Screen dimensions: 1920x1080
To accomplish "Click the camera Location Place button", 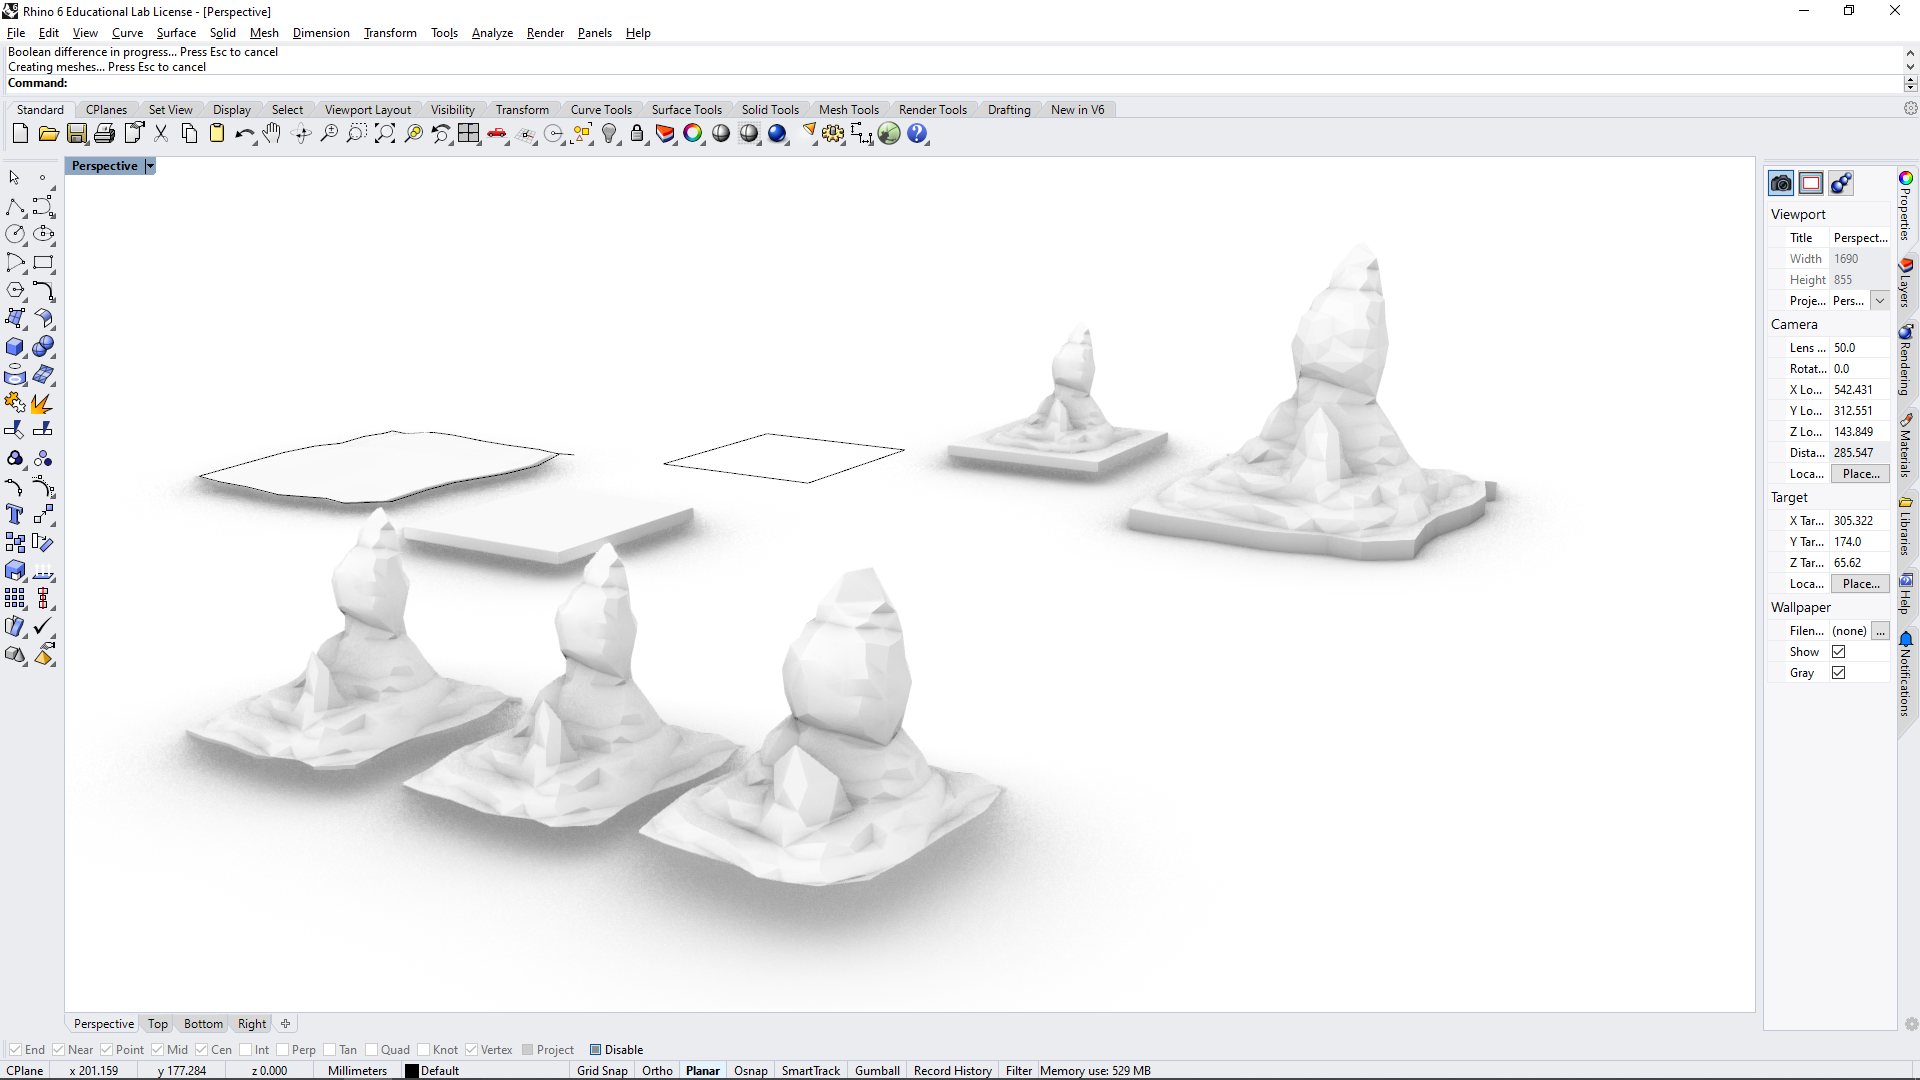I will tap(1859, 473).
